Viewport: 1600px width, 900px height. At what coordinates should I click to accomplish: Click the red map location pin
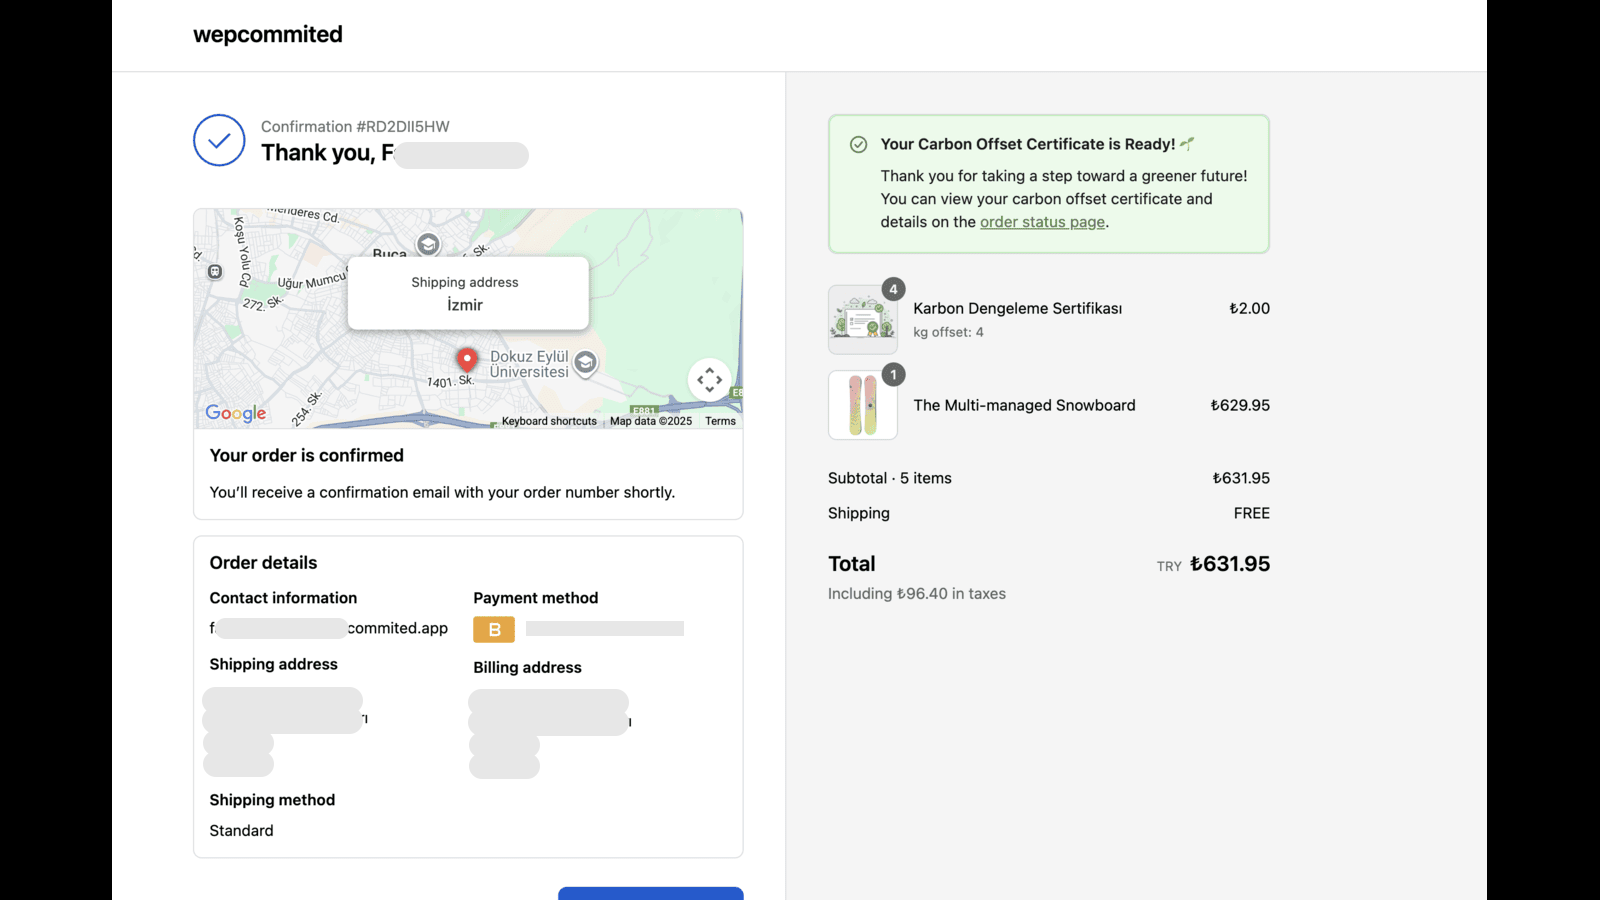[466, 360]
